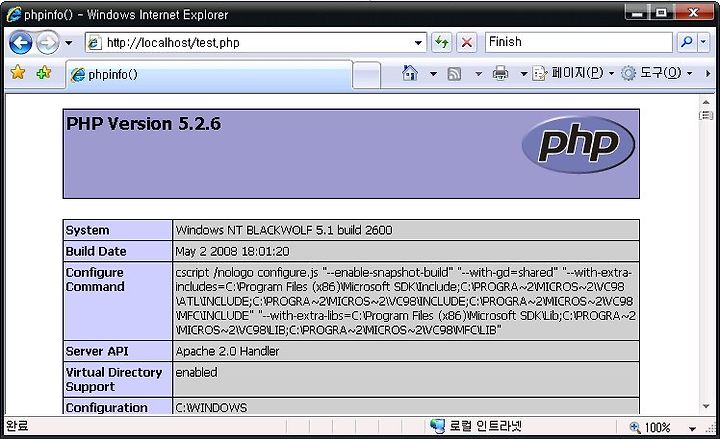Select the phpinfo() browser tab

pyautogui.click(x=209, y=74)
